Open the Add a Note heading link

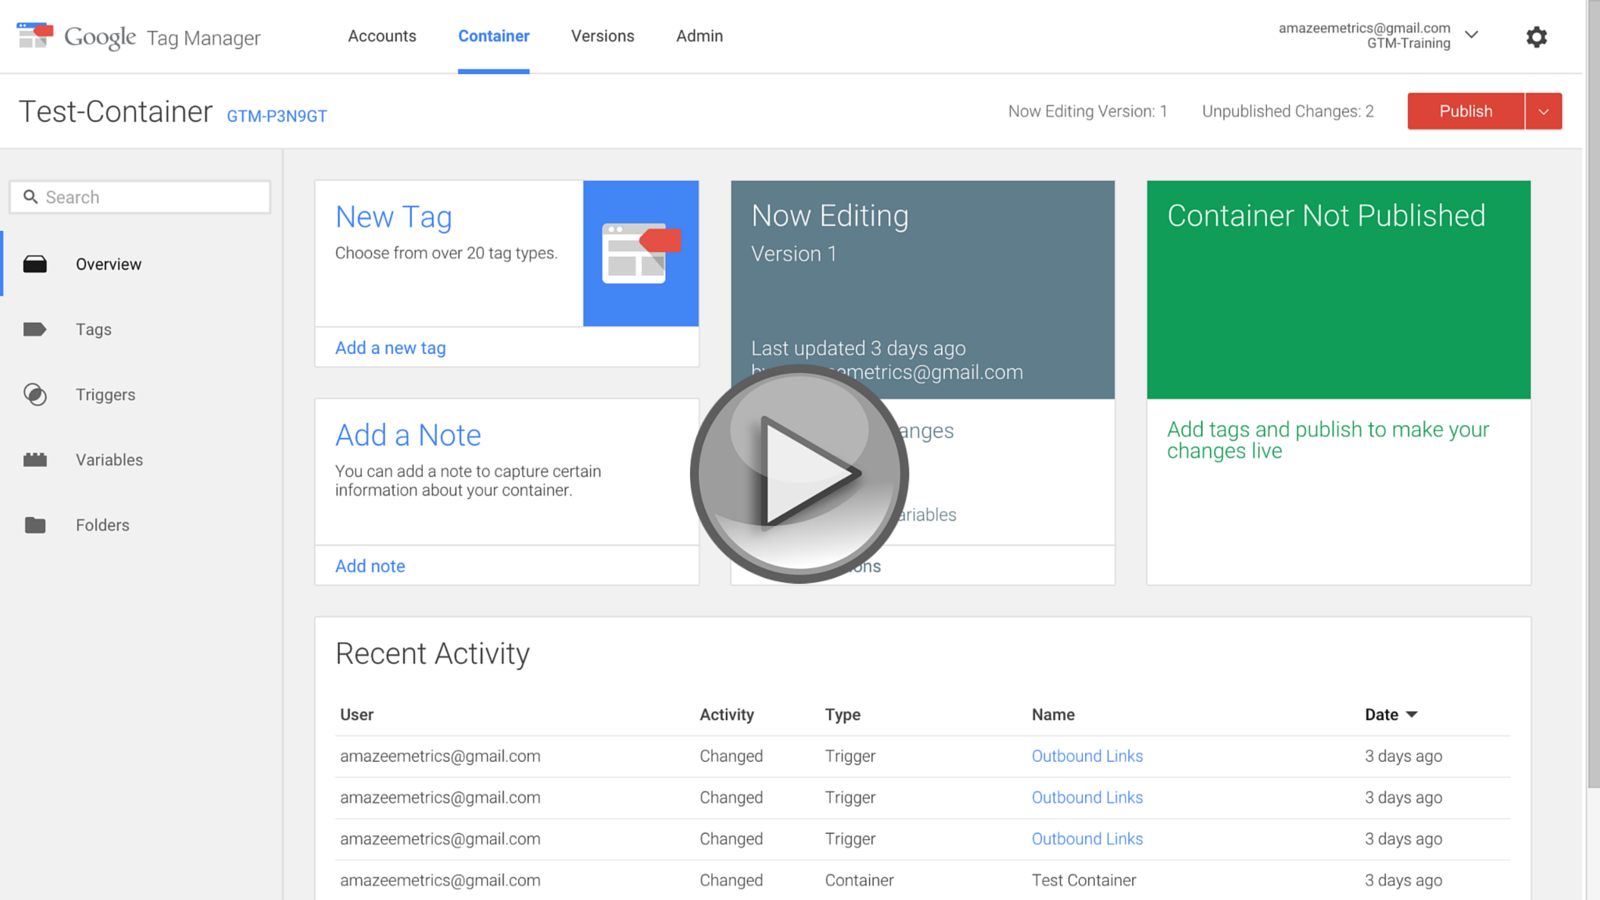[x=408, y=435]
